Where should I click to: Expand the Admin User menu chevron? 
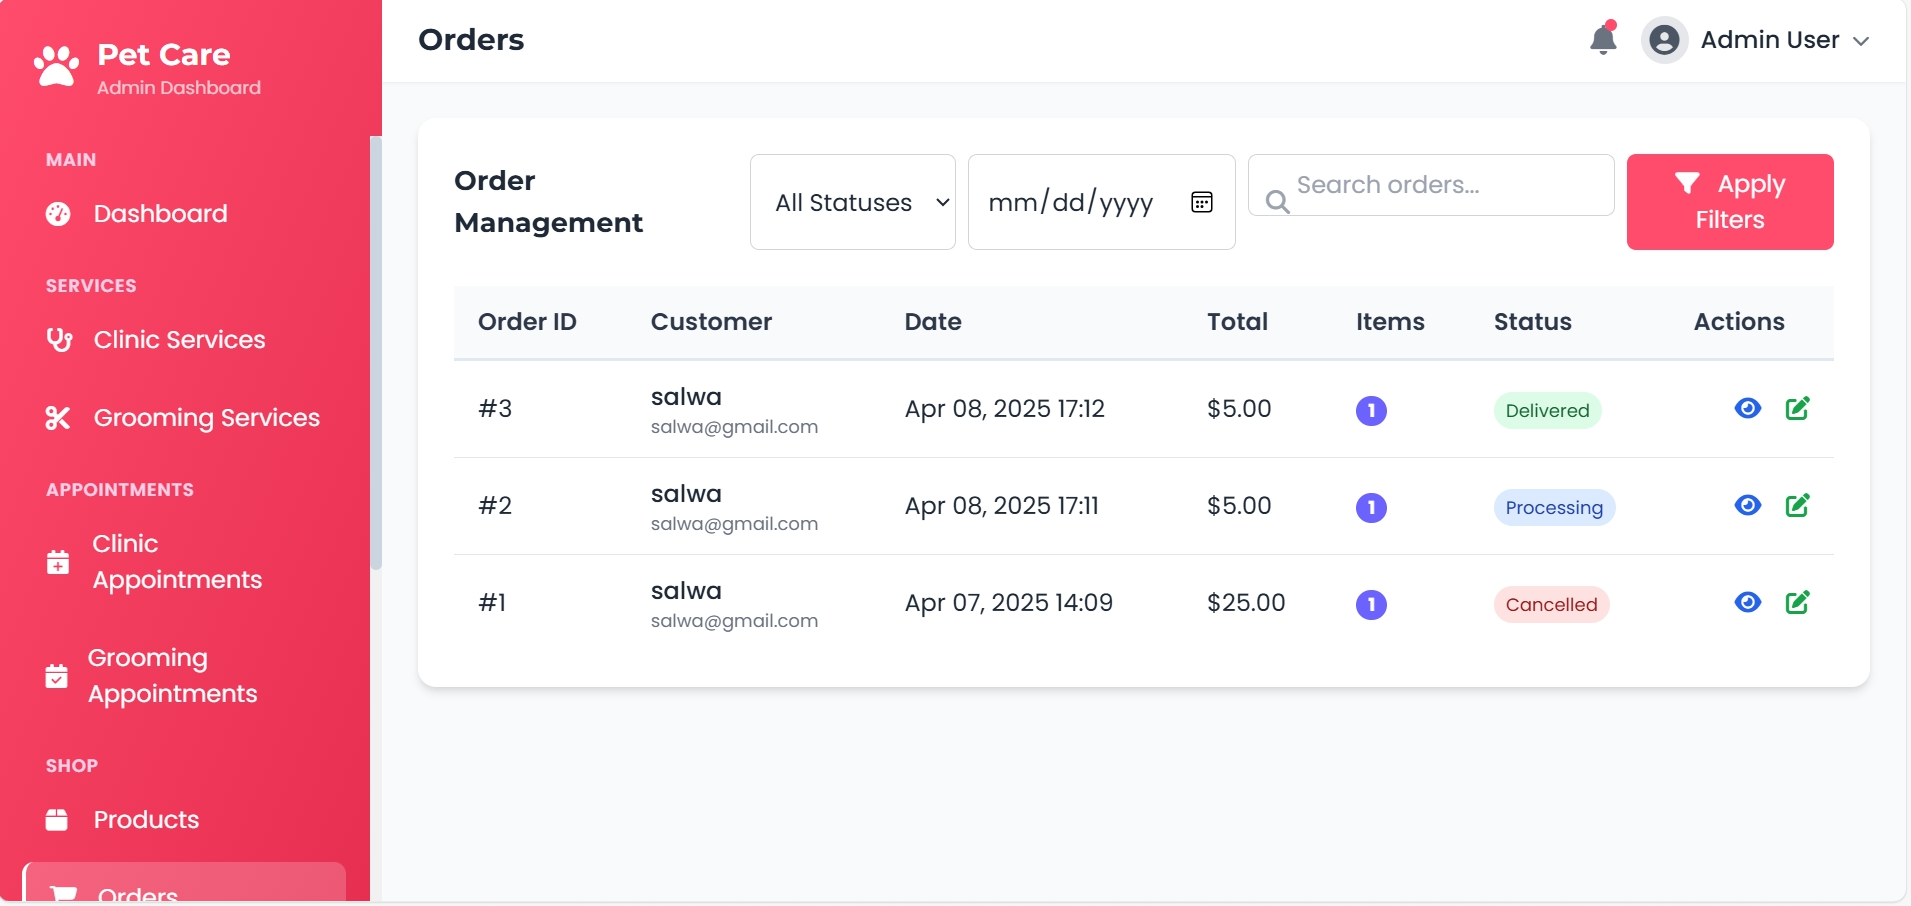pyautogui.click(x=1861, y=41)
